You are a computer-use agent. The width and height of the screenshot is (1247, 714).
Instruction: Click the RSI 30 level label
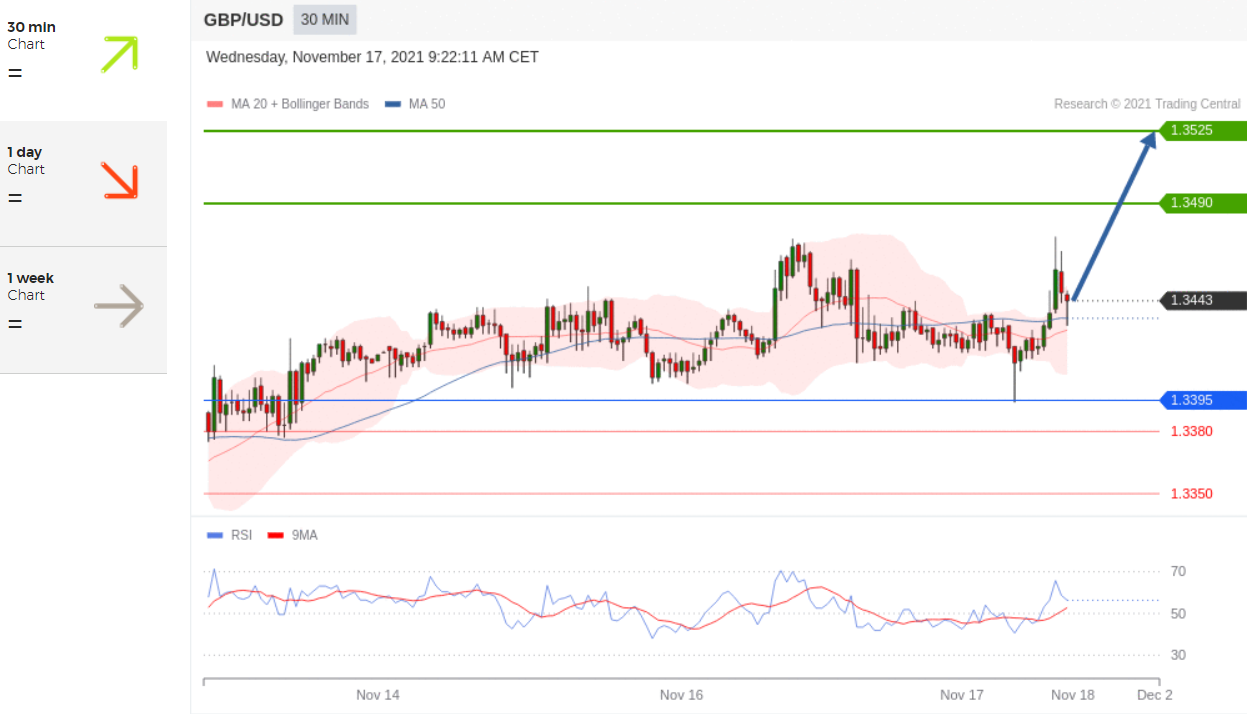pos(1179,655)
